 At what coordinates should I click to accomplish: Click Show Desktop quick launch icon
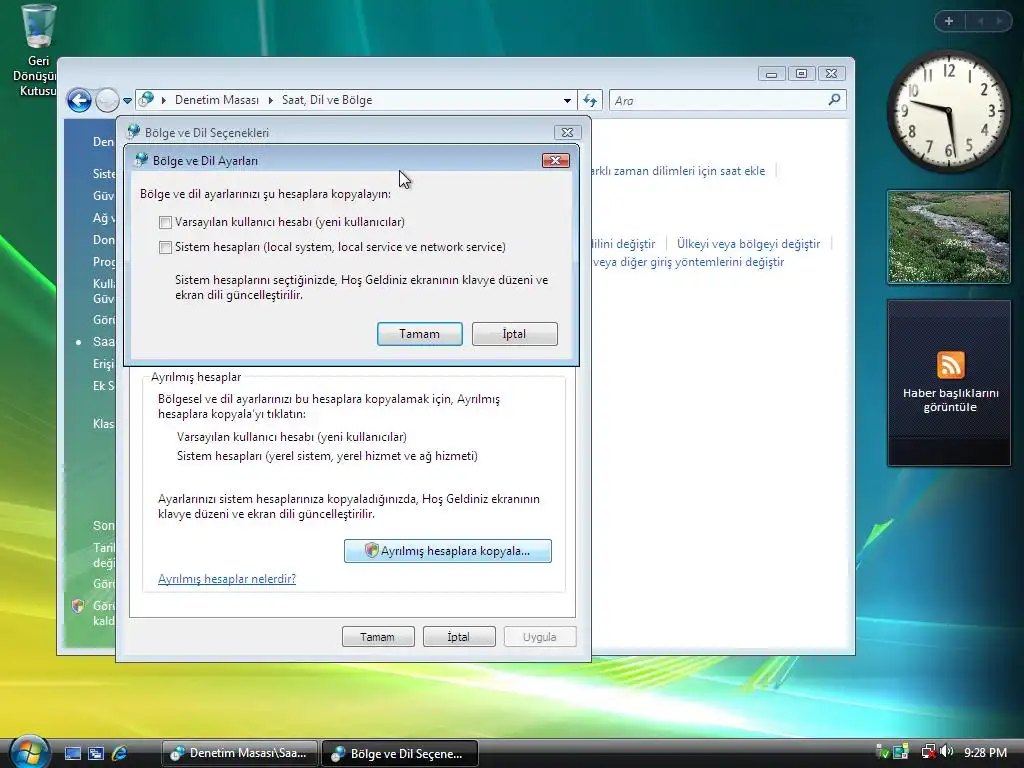point(72,753)
